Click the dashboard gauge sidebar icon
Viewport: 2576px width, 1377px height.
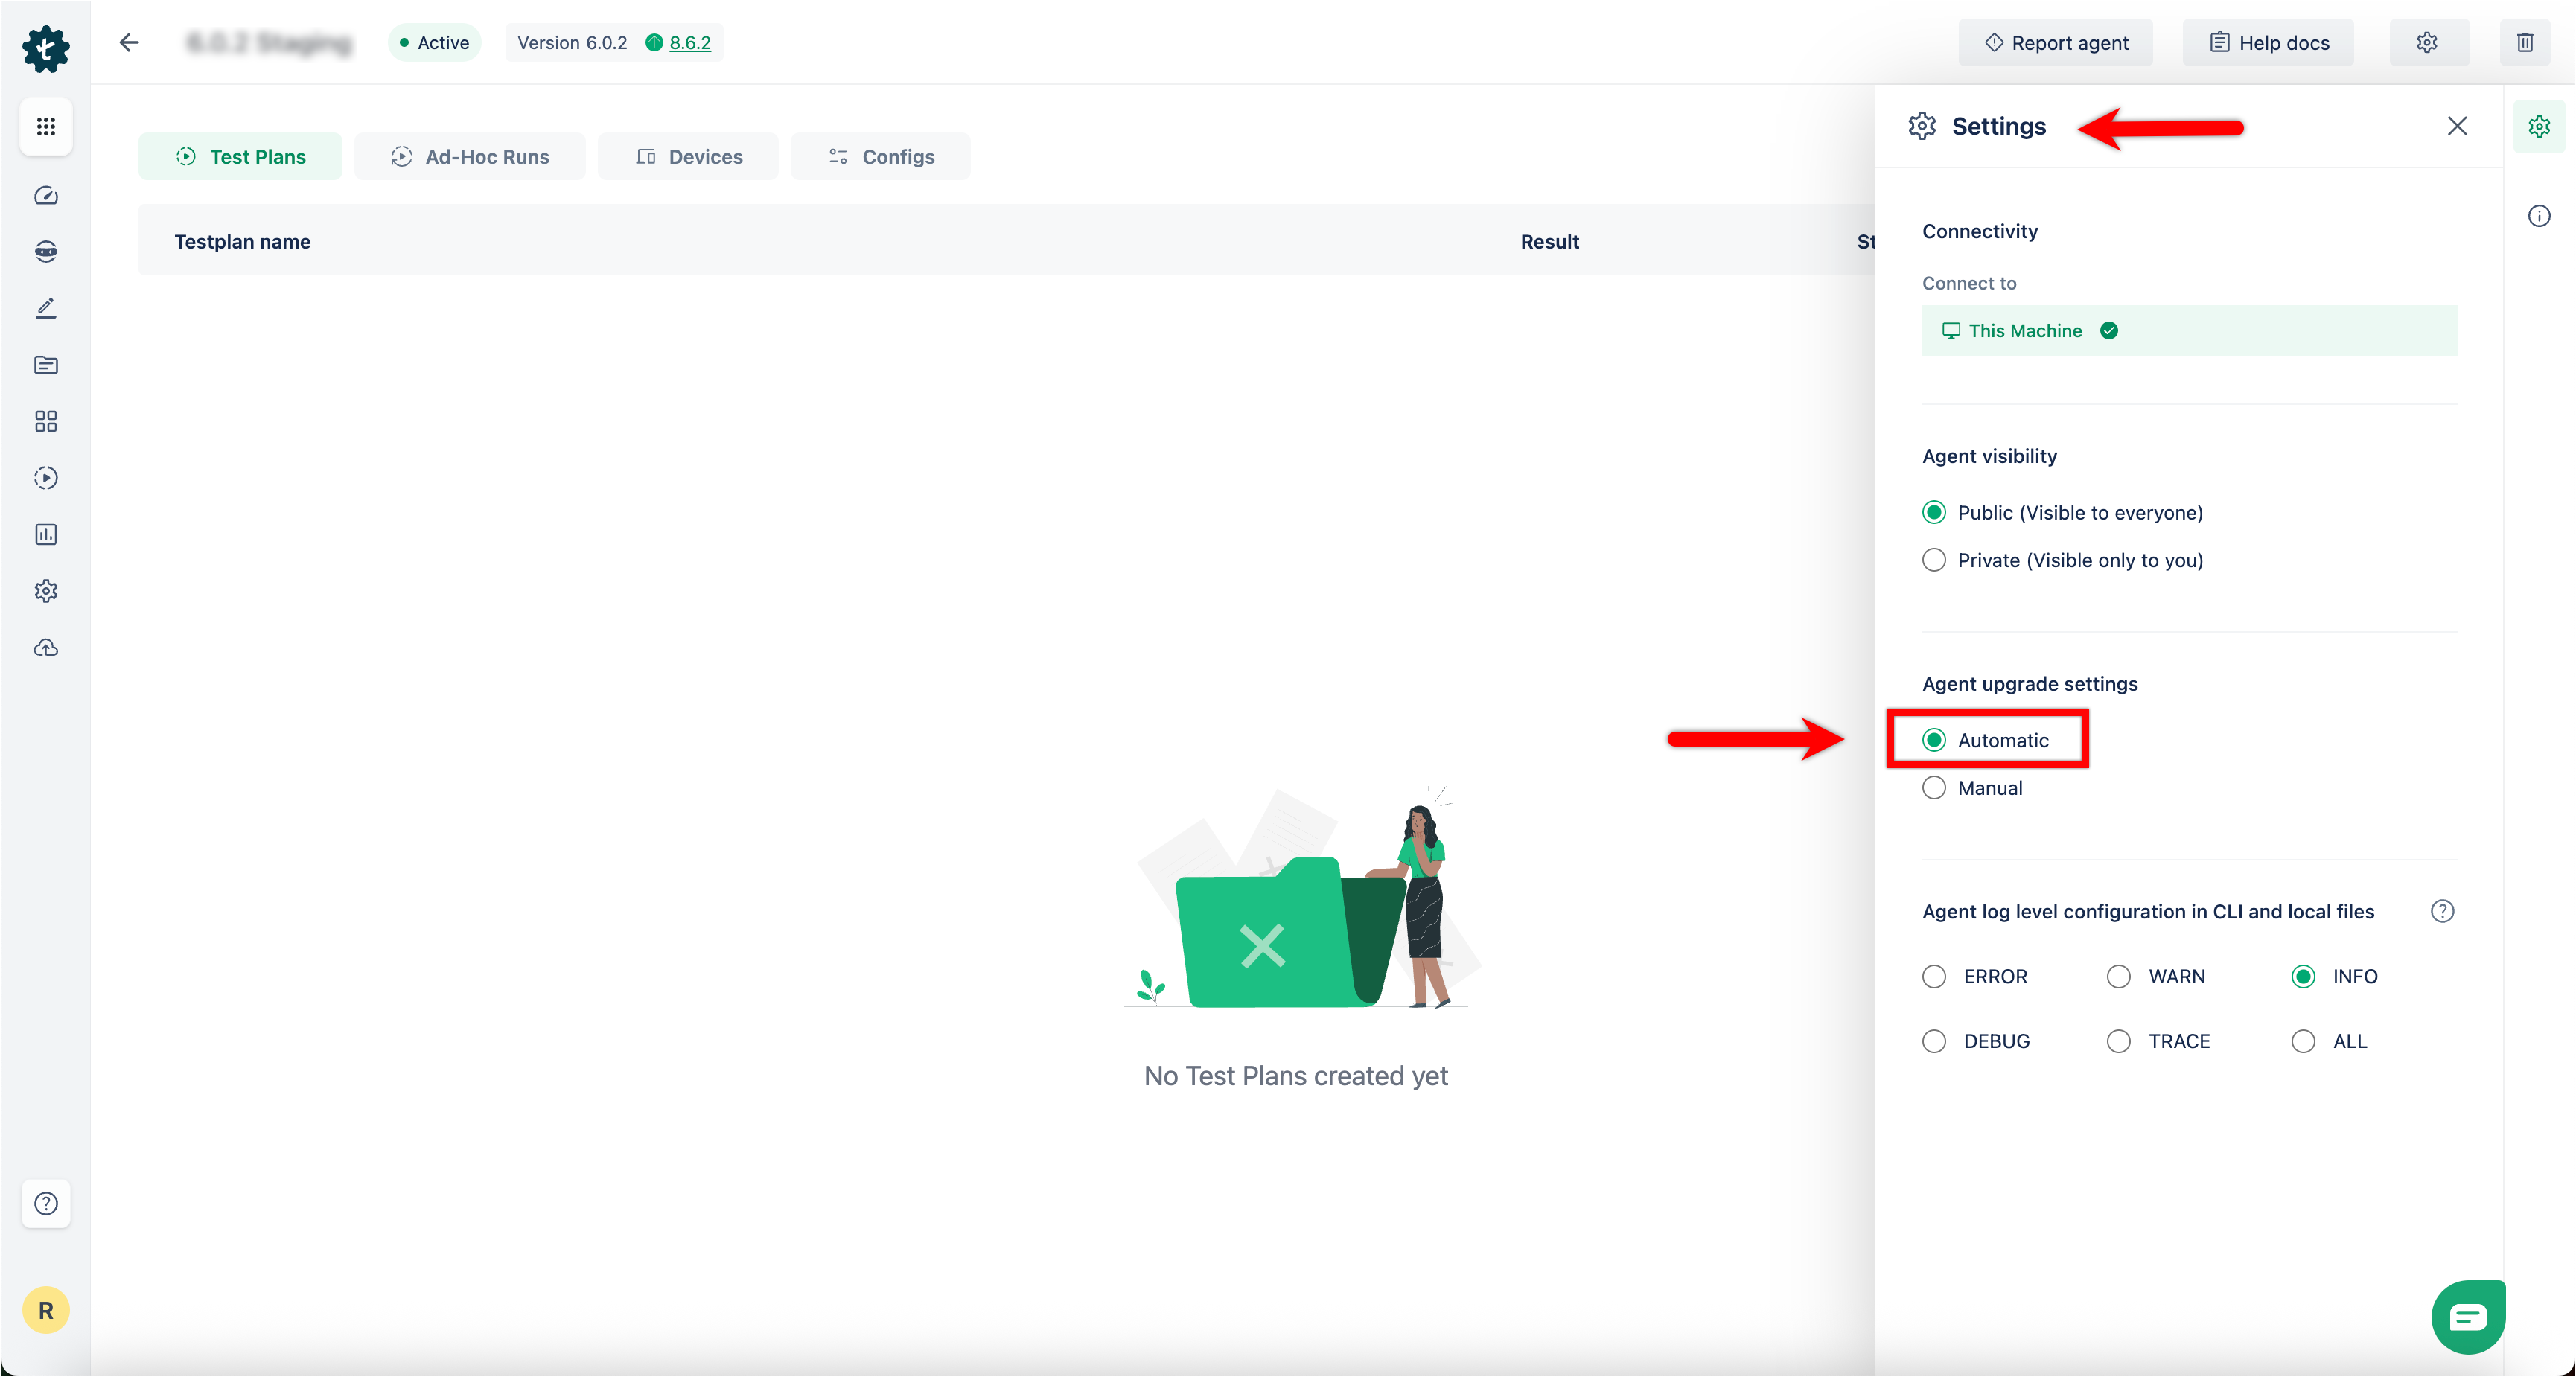(46, 196)
